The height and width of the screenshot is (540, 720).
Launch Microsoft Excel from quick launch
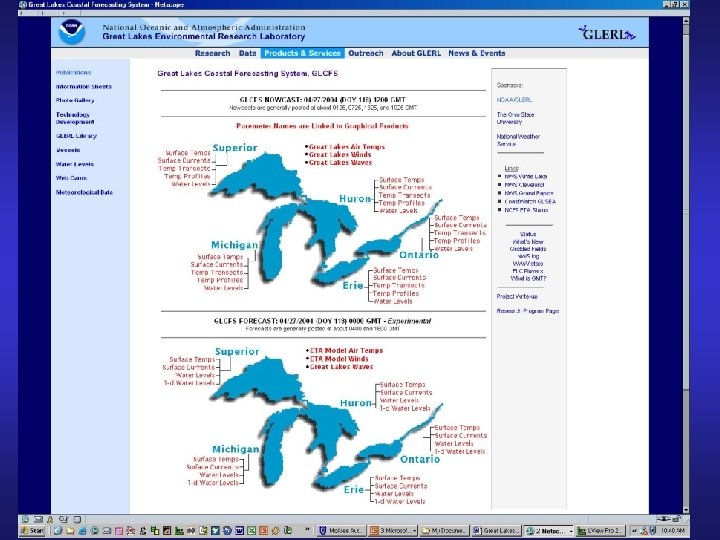252,530
